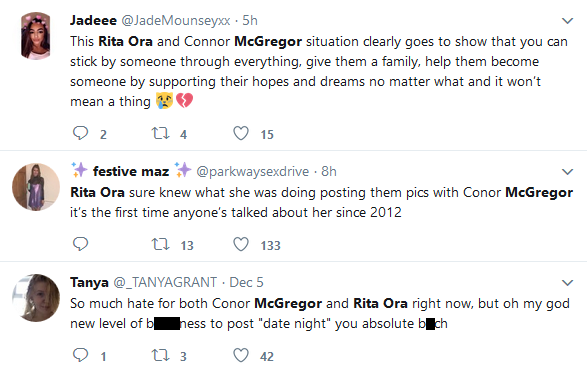The image size is (587, 371).
Task: Expand options chevron on festive maz's tweet
Action: [x=568, y=172]
